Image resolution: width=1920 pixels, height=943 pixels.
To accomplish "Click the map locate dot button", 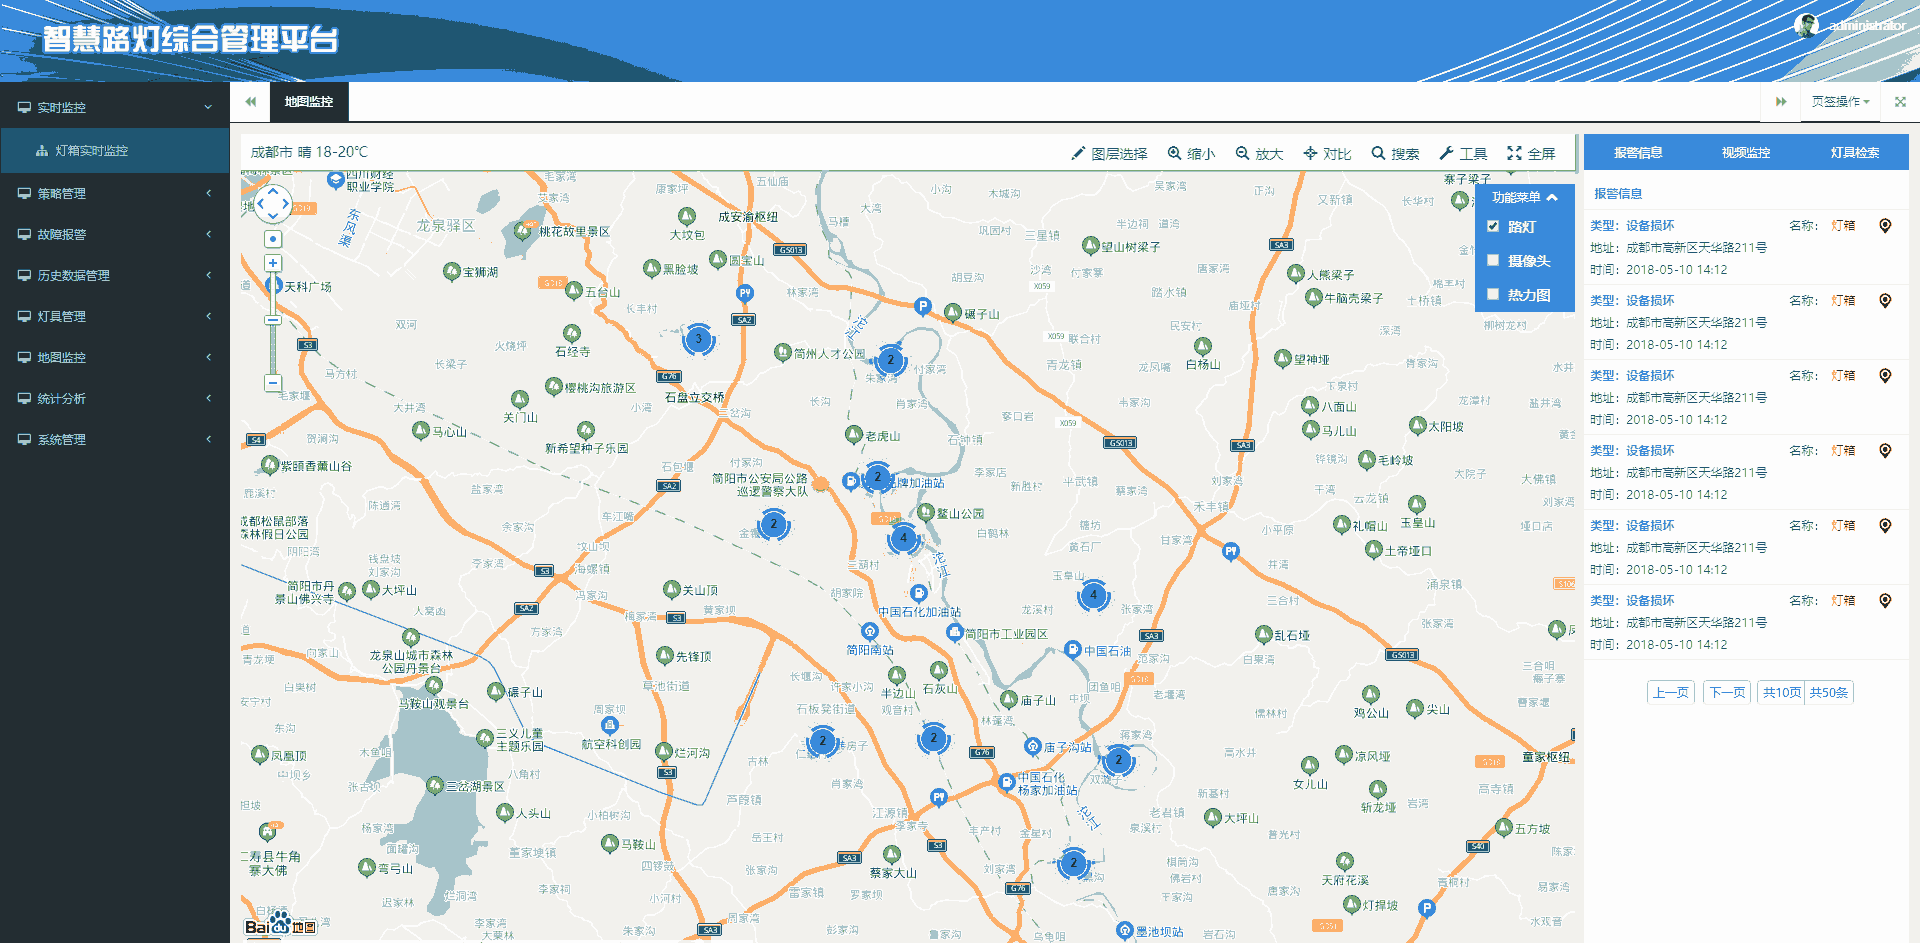I will pyautogui.click(x=273, y=239).
